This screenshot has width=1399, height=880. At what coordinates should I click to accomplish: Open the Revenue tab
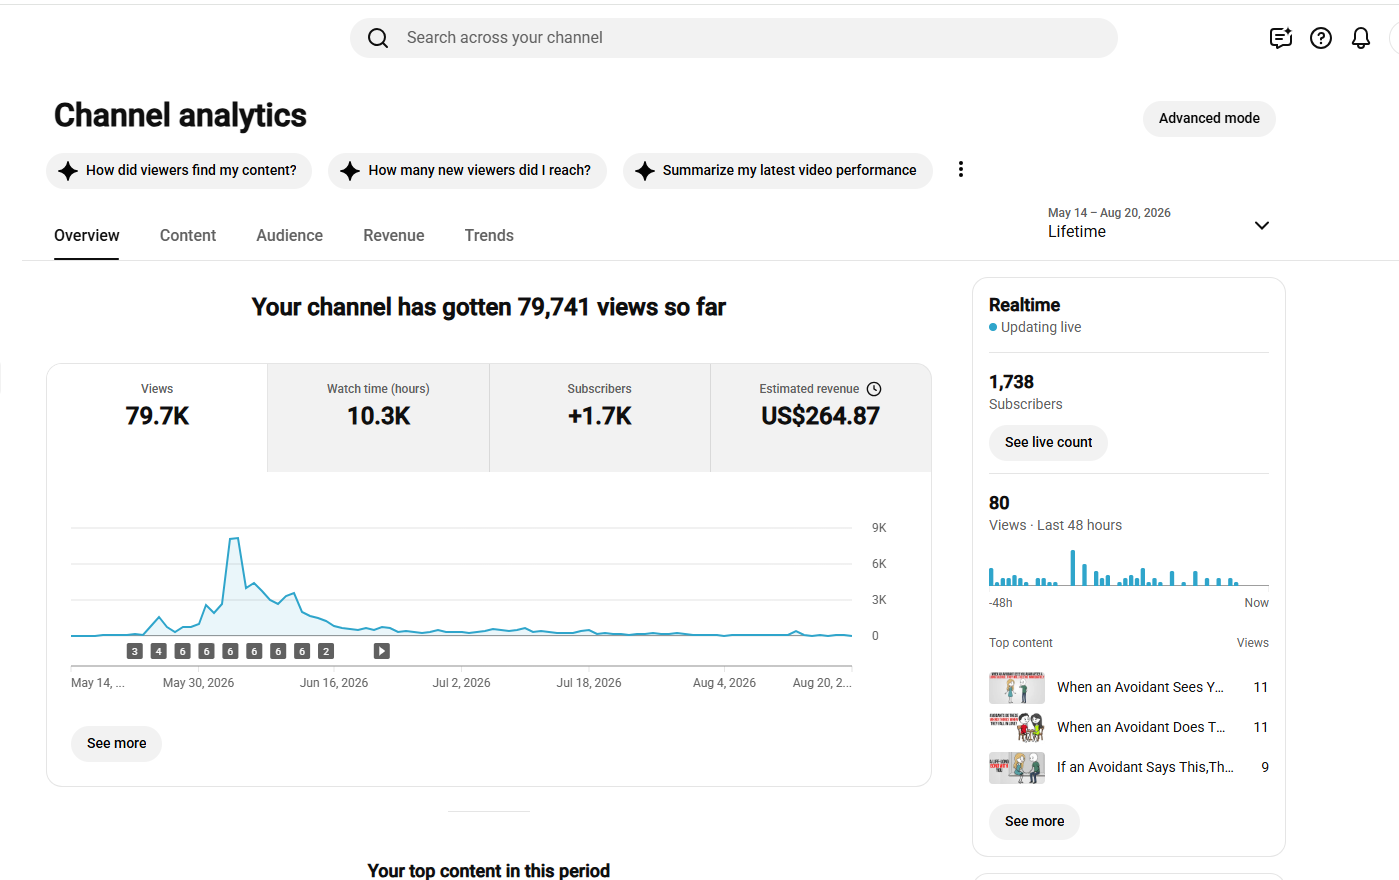click(394, 236)
